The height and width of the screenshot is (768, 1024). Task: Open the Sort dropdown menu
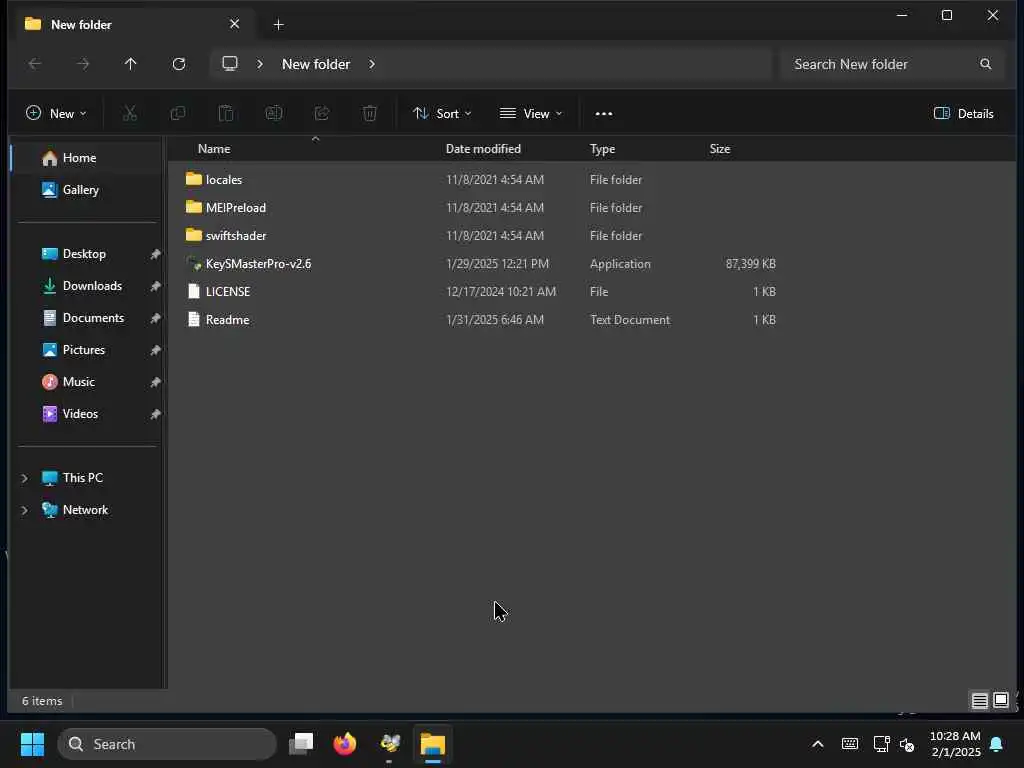coord(442,114)
